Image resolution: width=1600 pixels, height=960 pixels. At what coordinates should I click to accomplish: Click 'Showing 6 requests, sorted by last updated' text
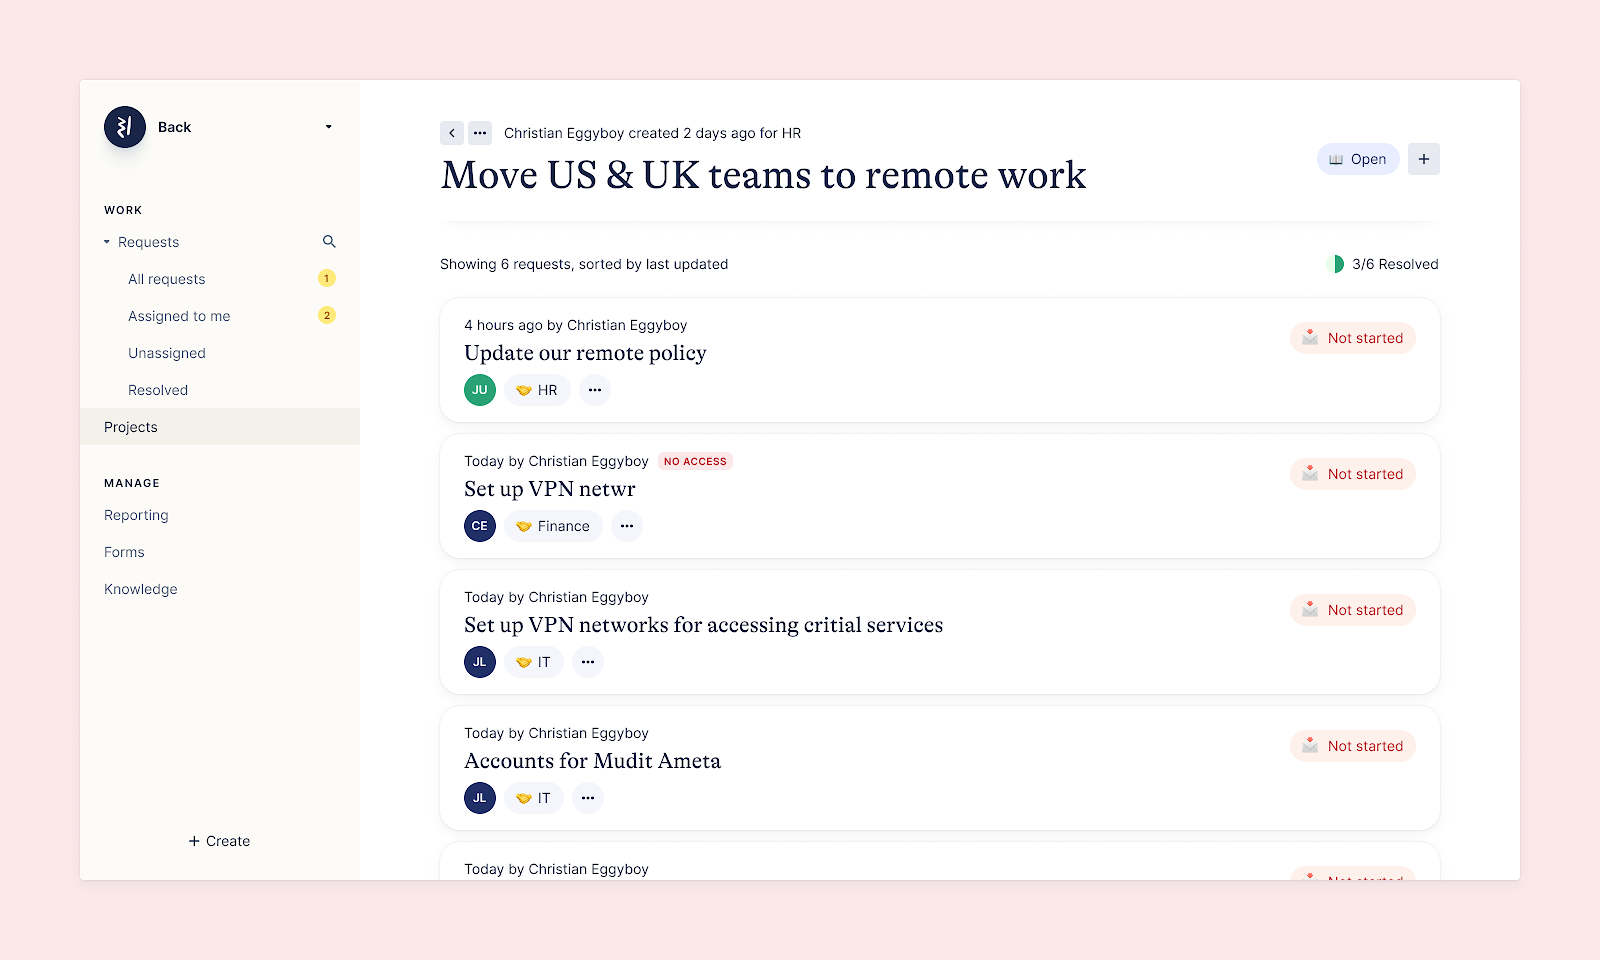pyautogui.click(x=584, y=264)
